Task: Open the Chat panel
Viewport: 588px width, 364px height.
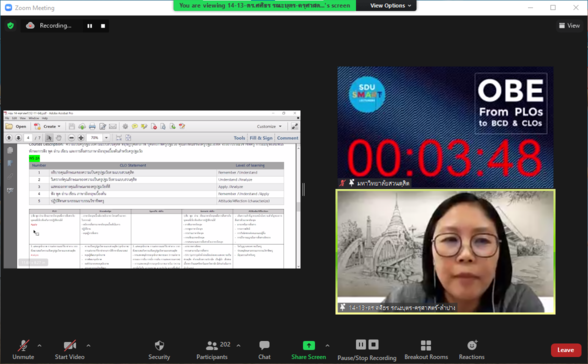Action: pos(264,349)
